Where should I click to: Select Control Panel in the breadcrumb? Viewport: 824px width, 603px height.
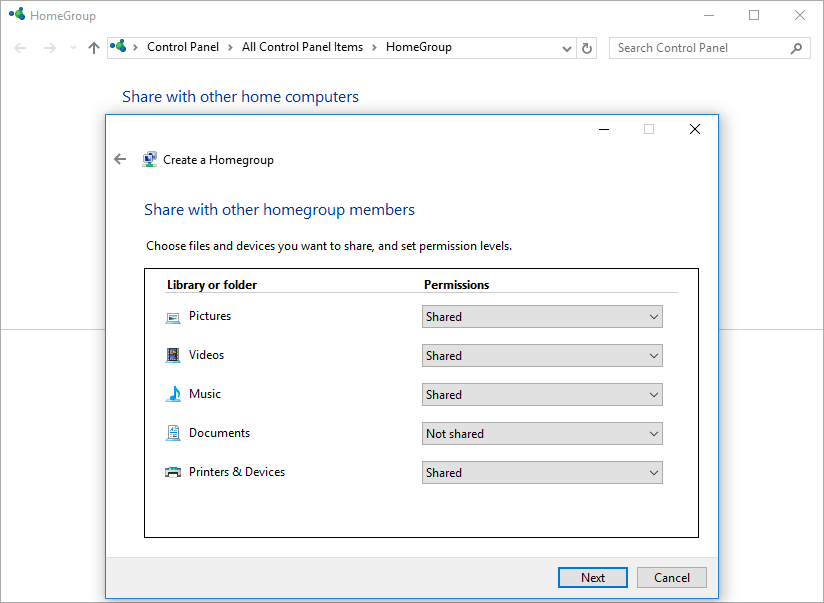[x=182, y=47]
